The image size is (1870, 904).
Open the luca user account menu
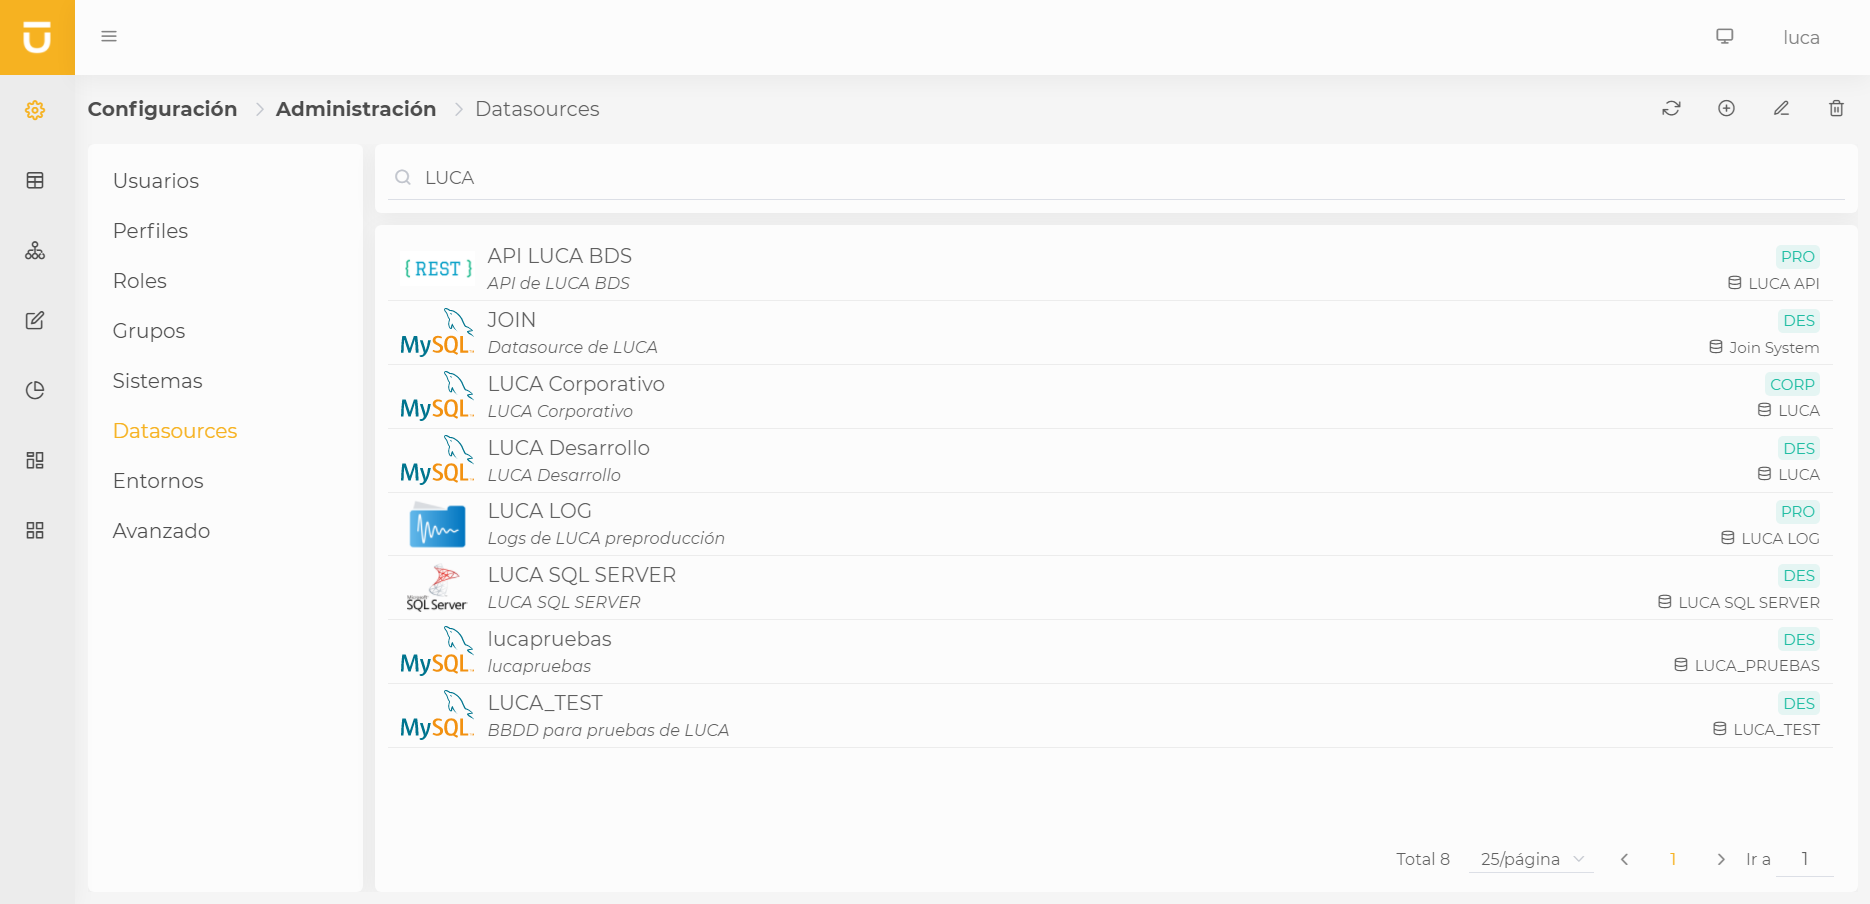(x=1800, y=37)
